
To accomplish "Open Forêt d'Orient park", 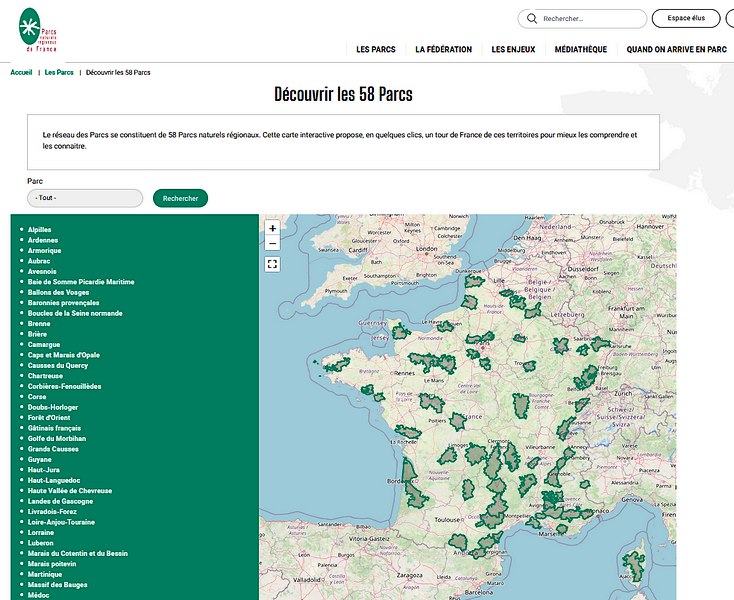I will [x=49, y=417].
